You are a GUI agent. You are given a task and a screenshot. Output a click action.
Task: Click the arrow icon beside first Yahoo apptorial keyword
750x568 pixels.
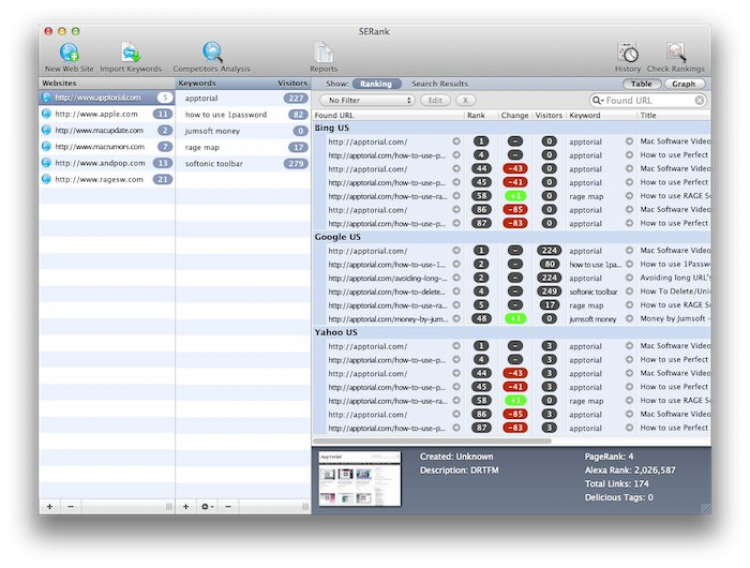[629, 346]
